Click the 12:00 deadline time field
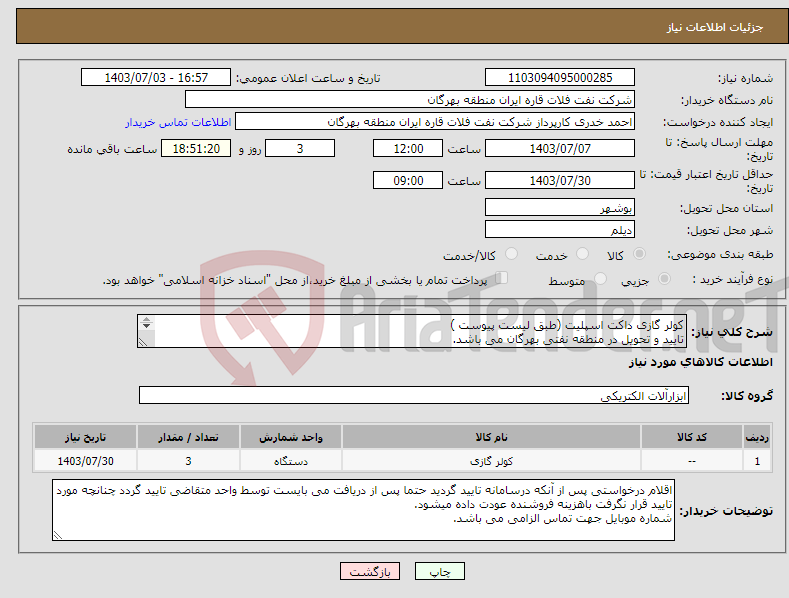The height and width of the screenshot is (598, 789). (x=408, y=148)
